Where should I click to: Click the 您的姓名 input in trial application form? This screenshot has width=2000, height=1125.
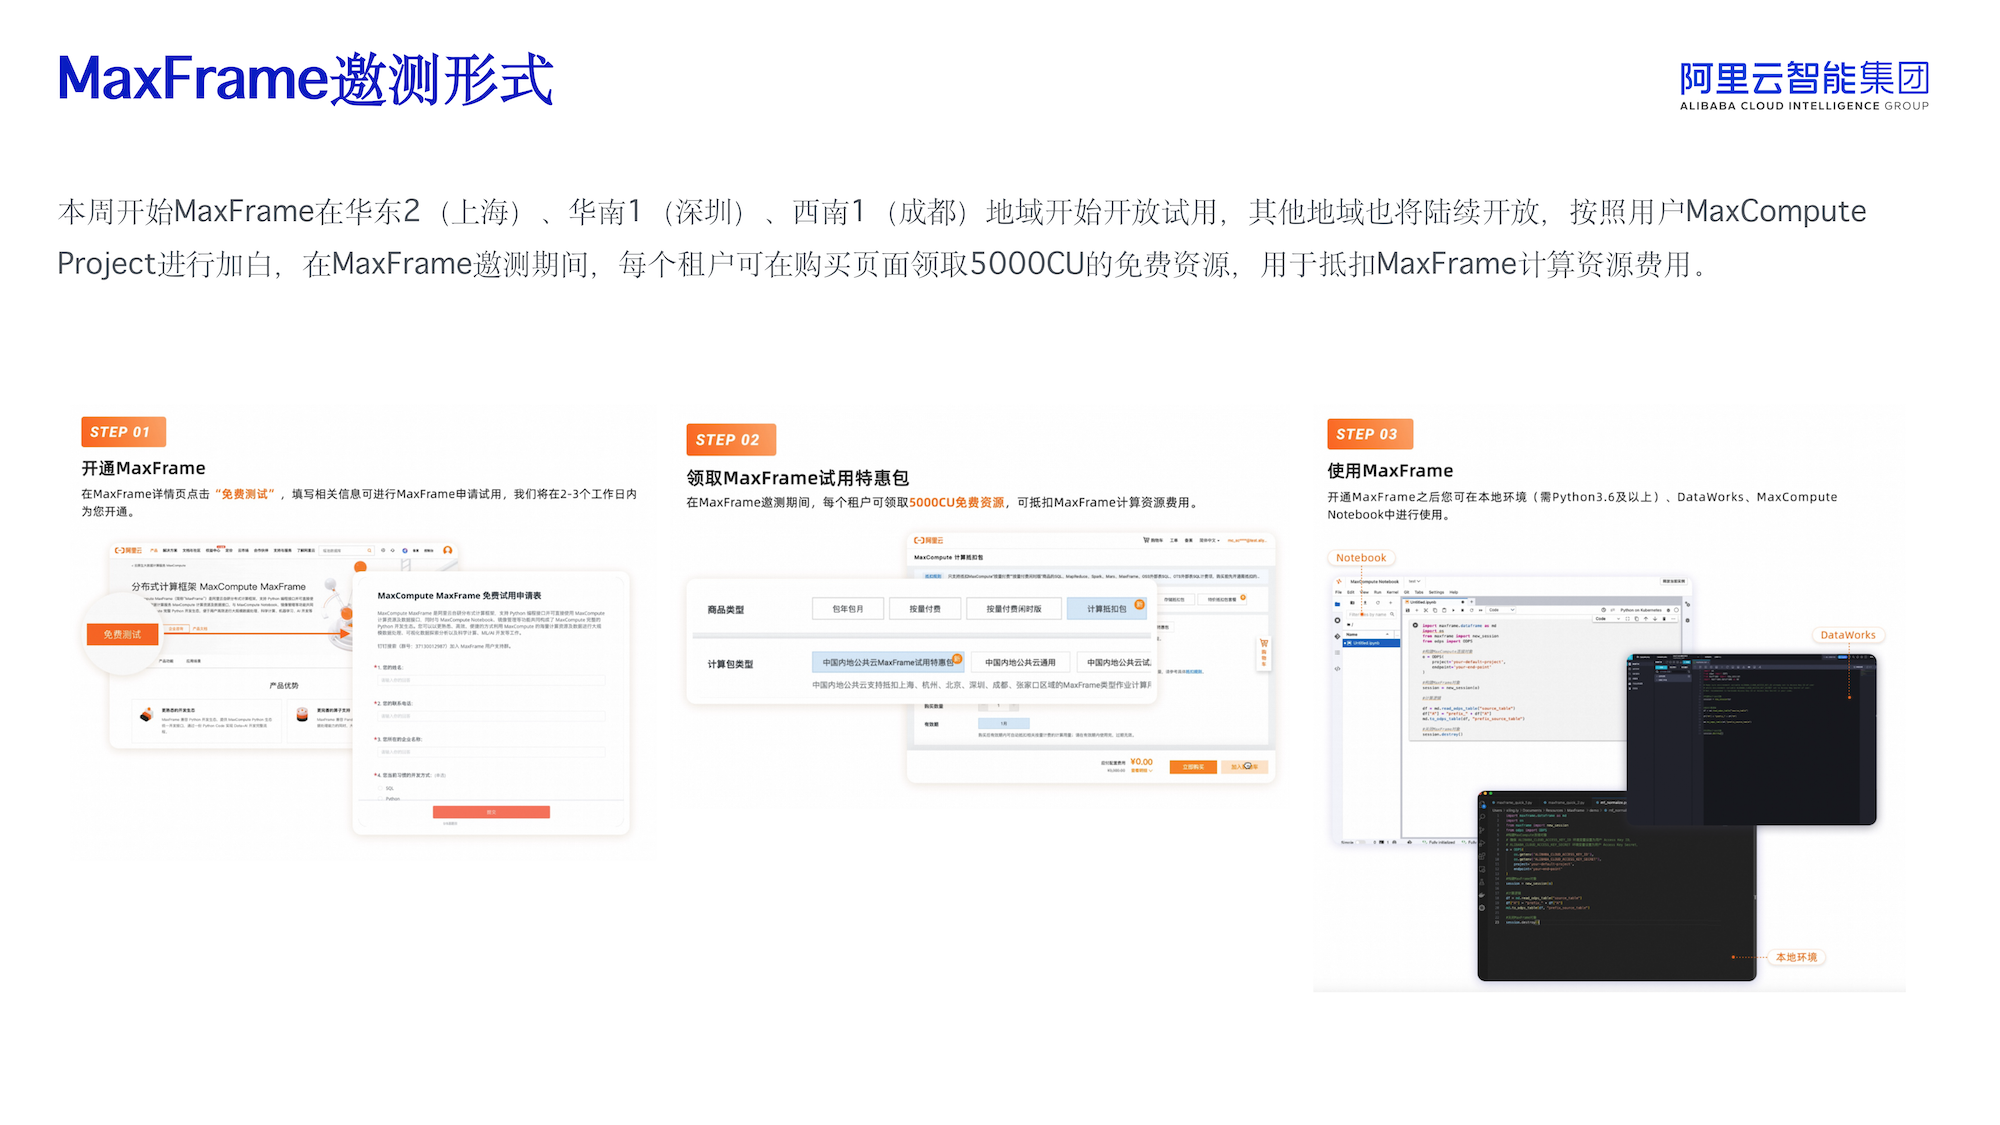click(491, 680)
